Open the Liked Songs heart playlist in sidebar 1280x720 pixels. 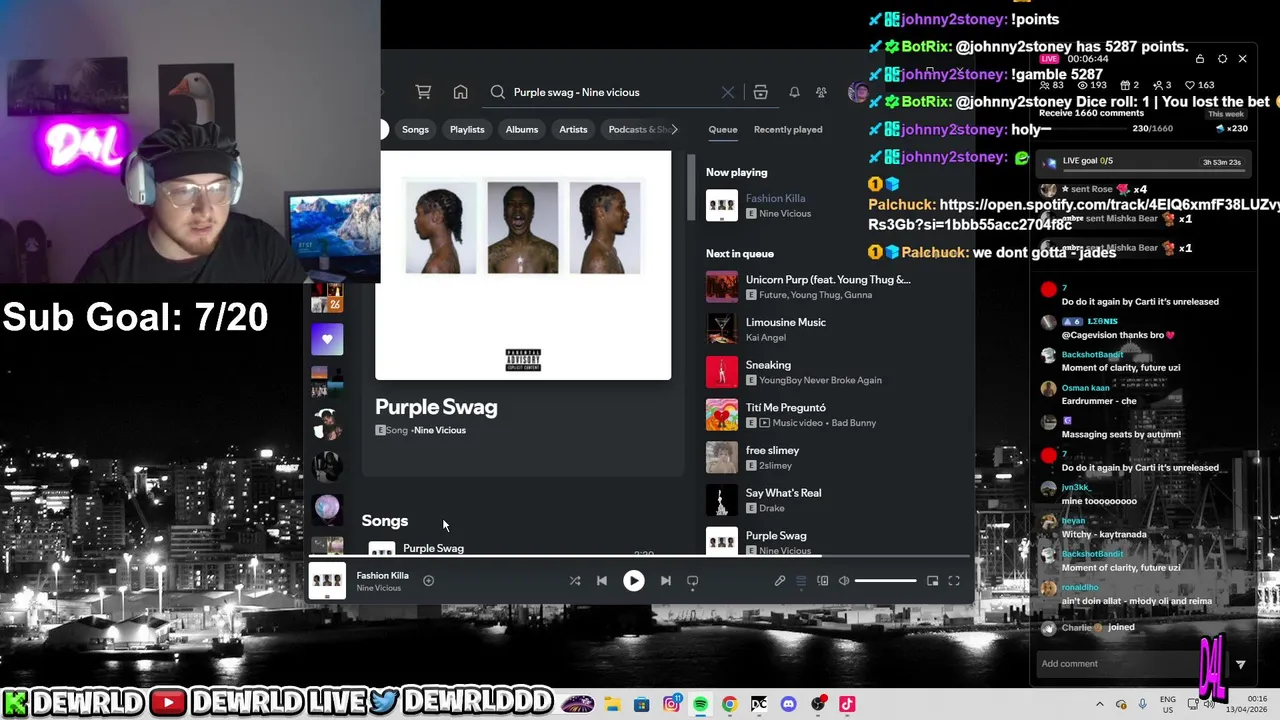[327, 340]
